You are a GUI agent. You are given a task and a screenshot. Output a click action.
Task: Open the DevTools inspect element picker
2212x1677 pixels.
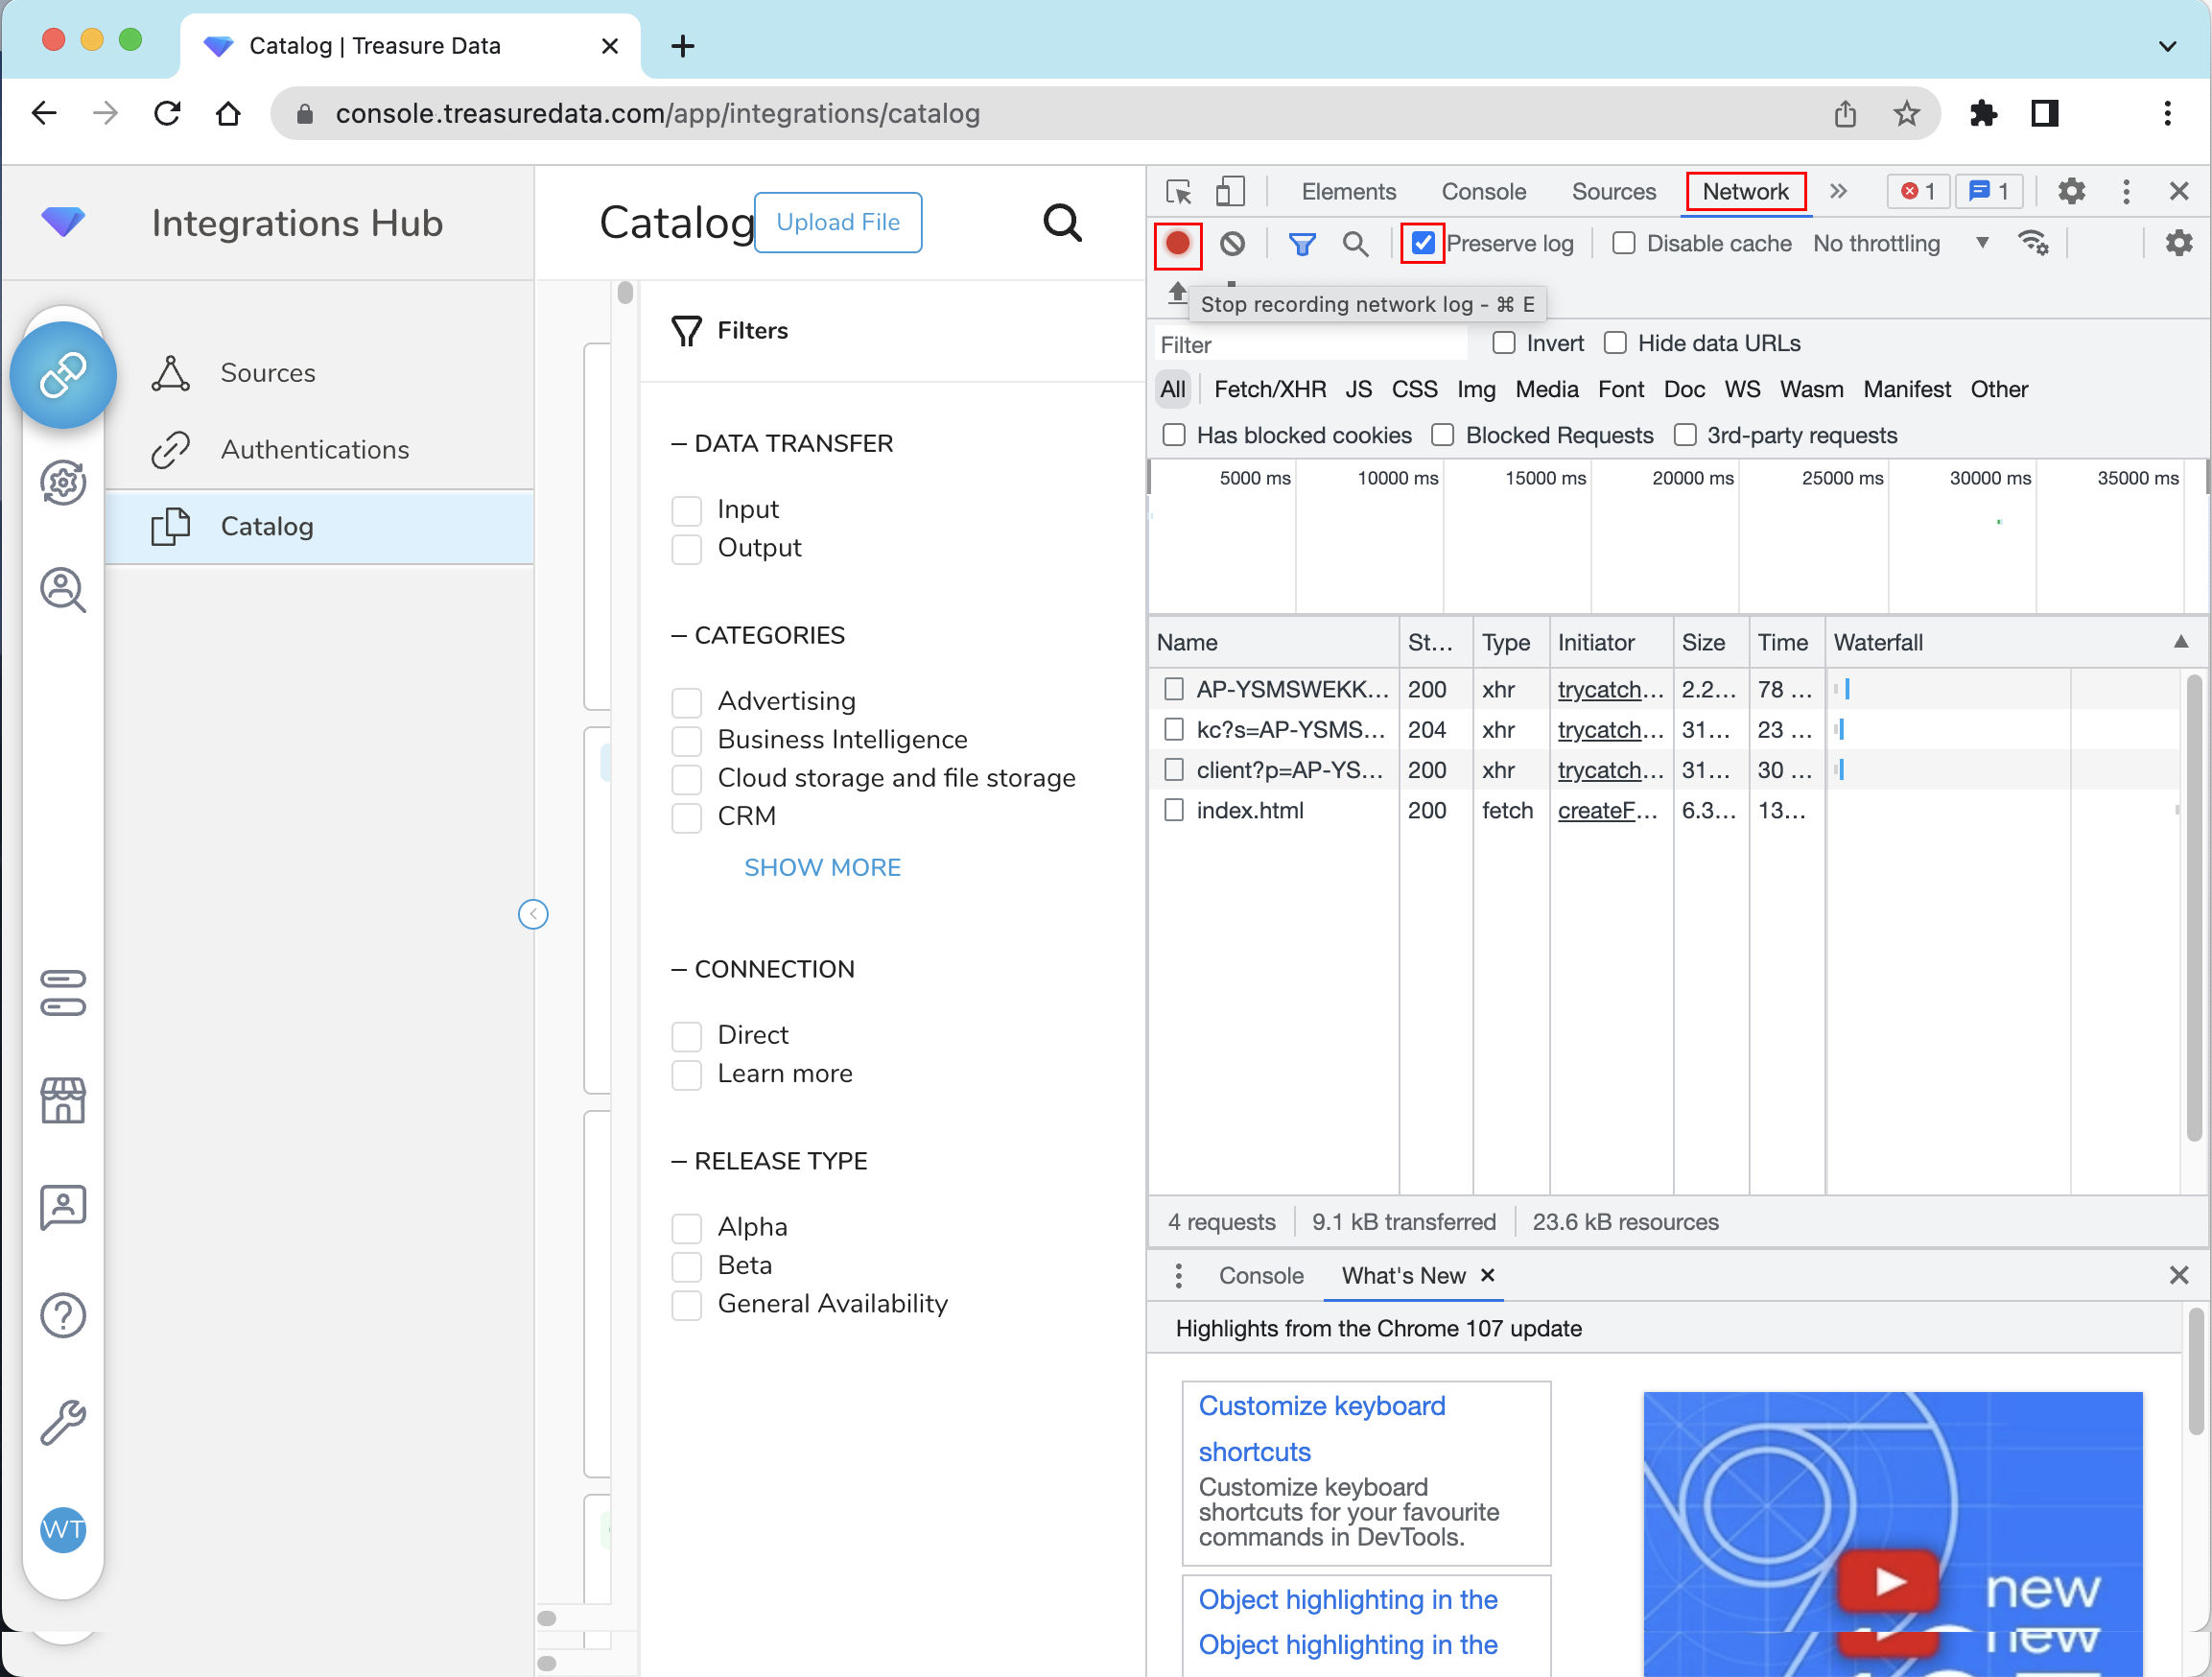(x=1179, y=192)
